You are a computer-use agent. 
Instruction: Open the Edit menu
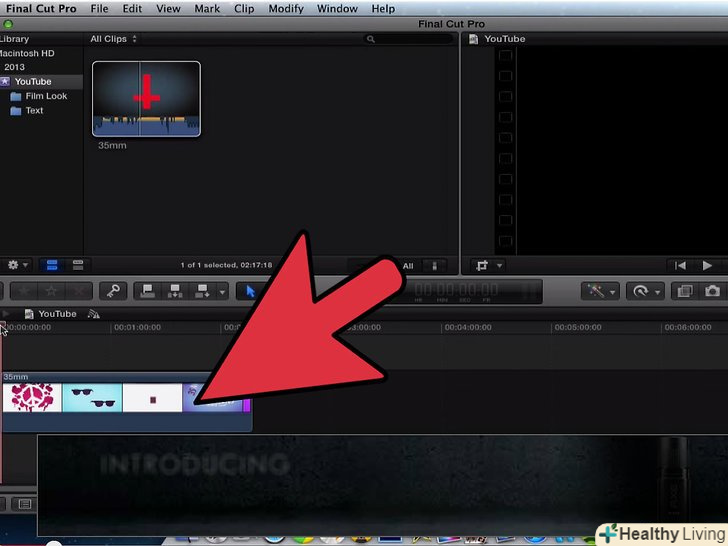pos(132,8)
